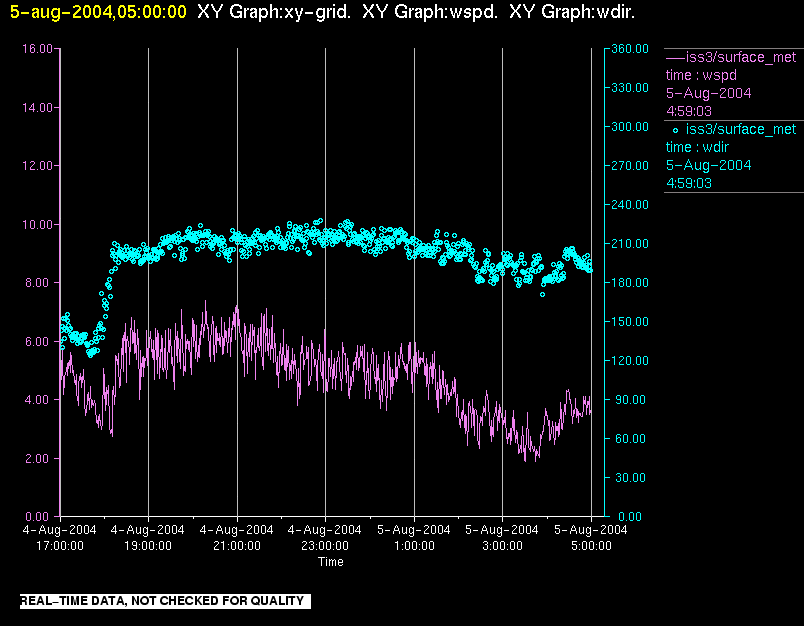
Task: Click the cyan 4:59:03 time in legend
Action: point(689,184)
